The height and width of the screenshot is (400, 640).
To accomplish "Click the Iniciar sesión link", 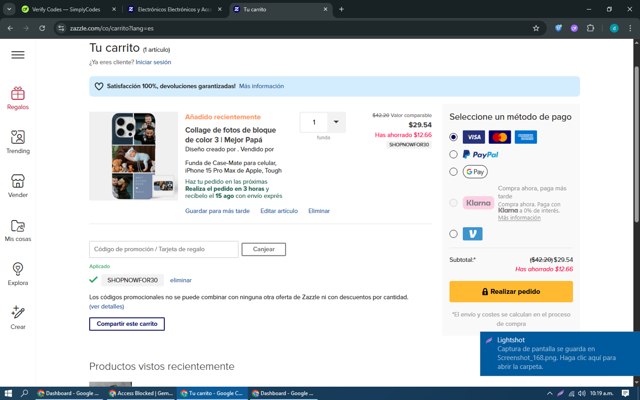I will click(153, 62).
